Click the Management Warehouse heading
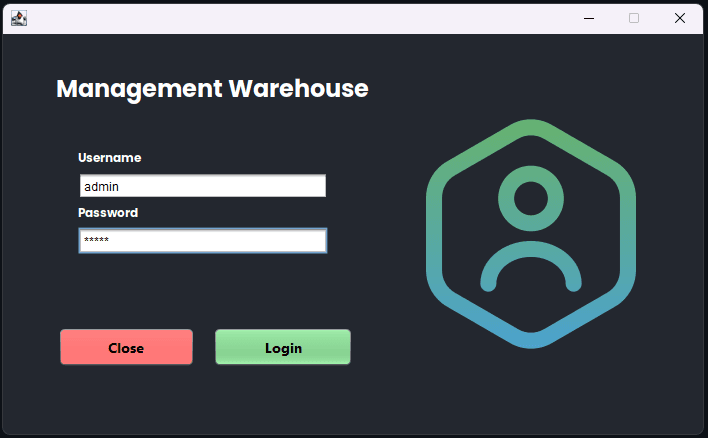The image size is (708, 438). tap(212, 89)
